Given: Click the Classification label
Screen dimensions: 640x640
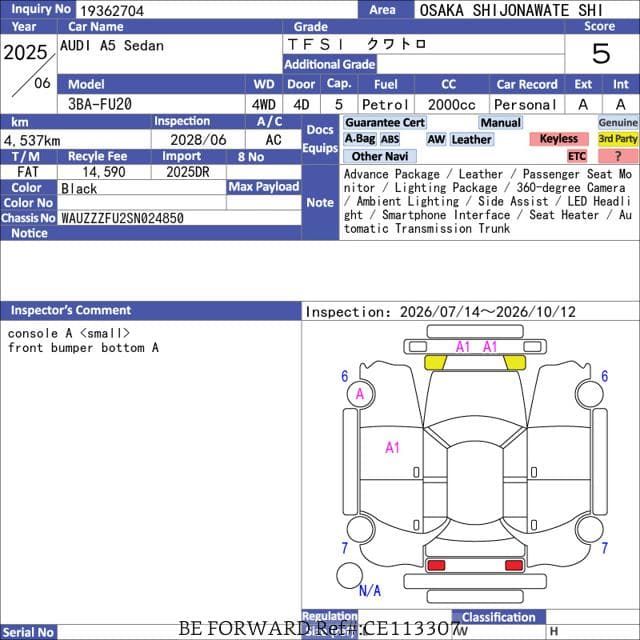Looking at the screenshot, I should [x=498, y=617].
